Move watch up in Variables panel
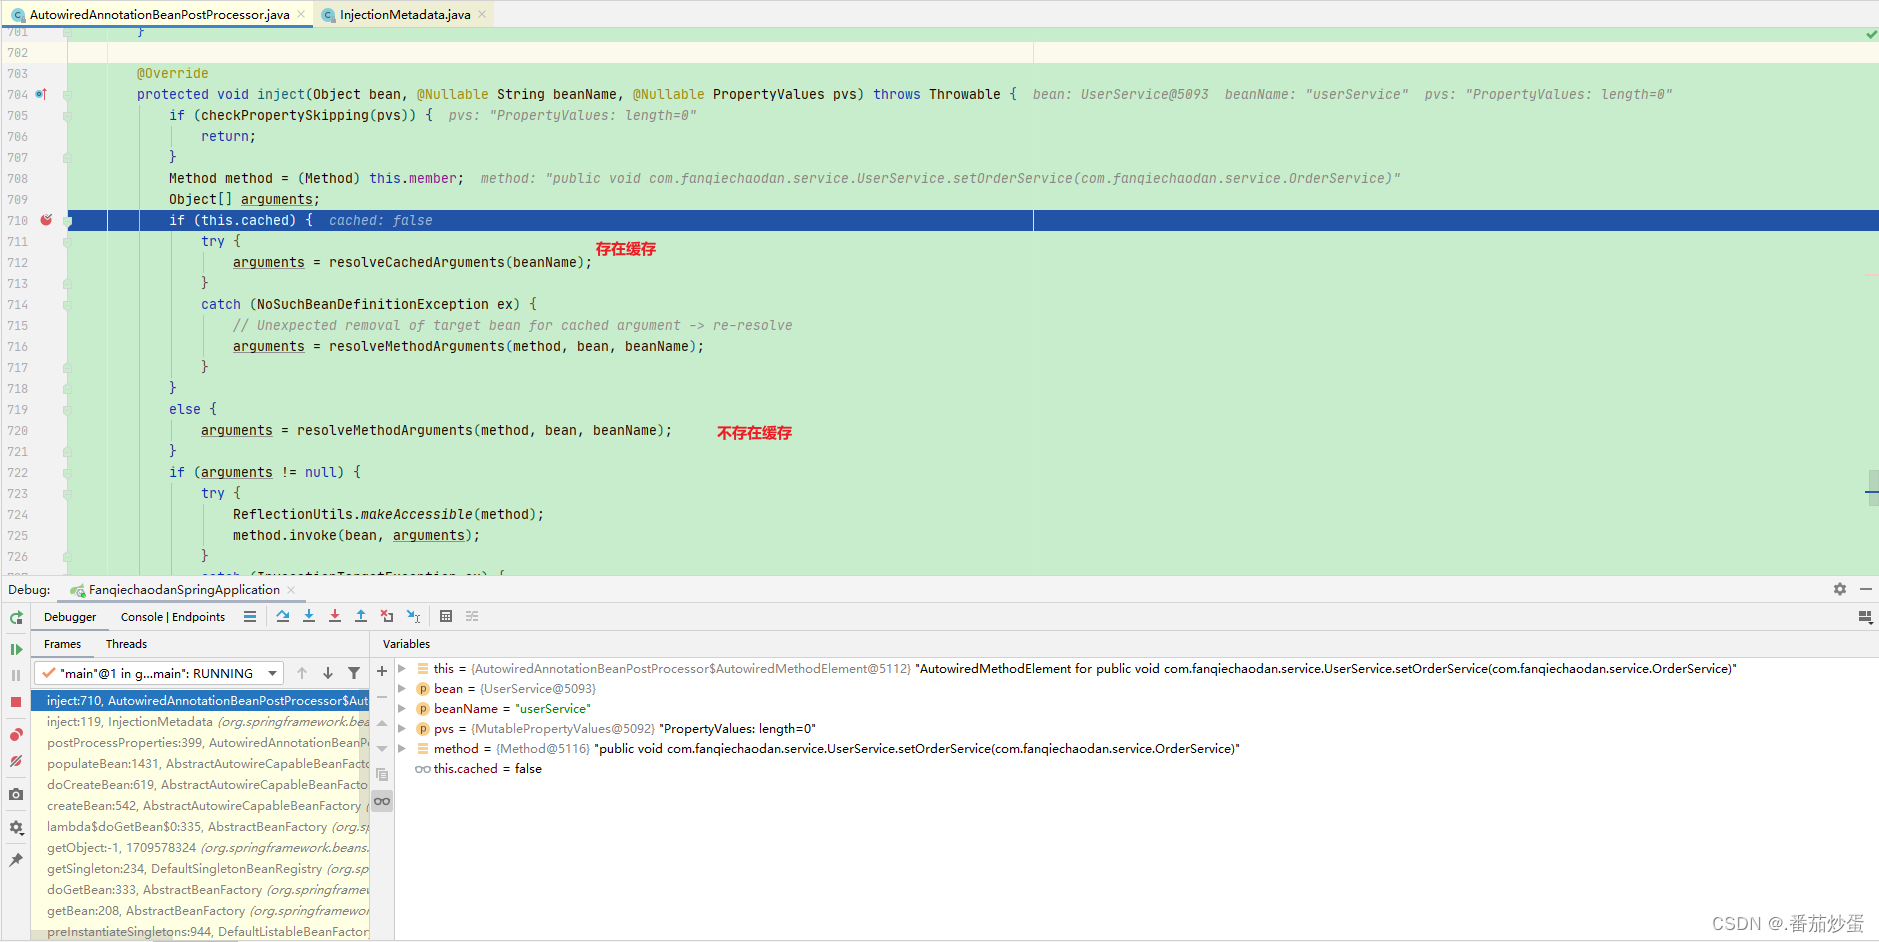 [x=382, y=723]
